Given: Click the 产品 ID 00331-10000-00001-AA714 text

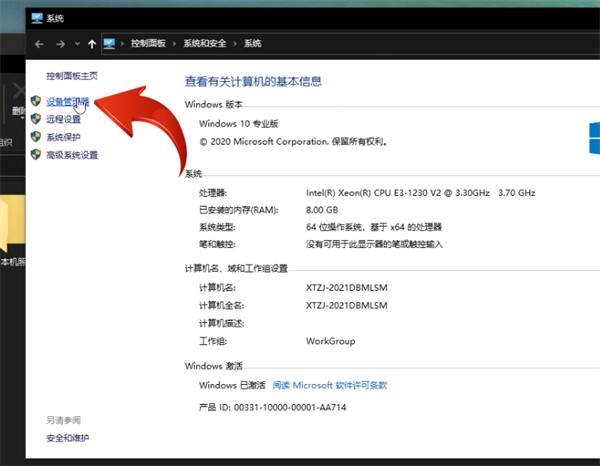Looking at the screenshot, I should 272,407.
